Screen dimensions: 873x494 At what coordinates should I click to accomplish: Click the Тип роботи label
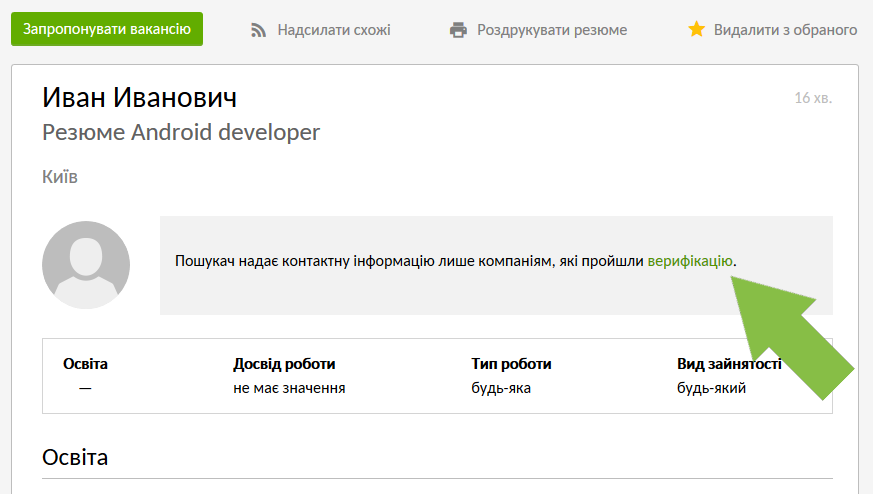pyautogui.click(x=511, y=364)
